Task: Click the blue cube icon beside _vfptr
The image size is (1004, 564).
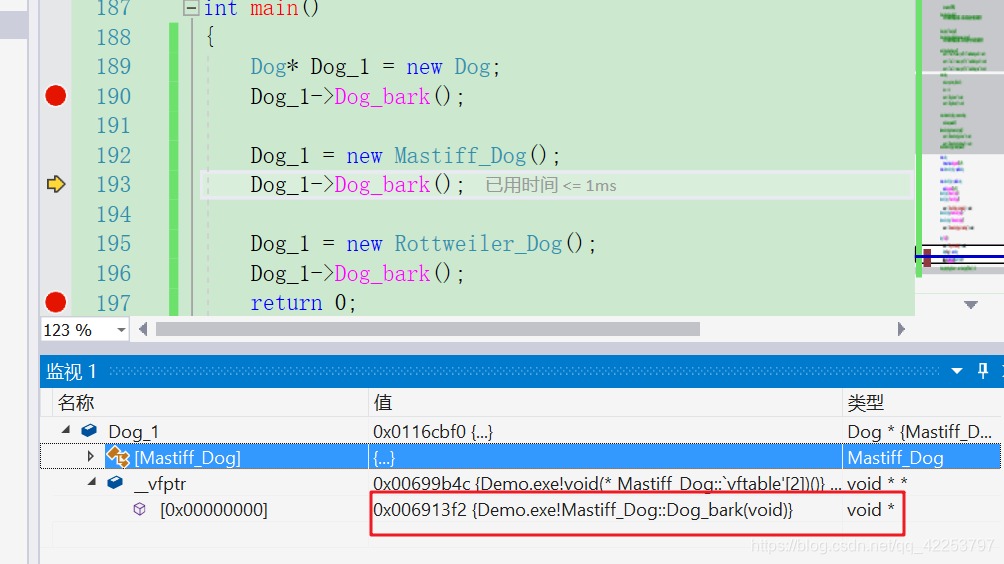Action: (x=115, y=483)
